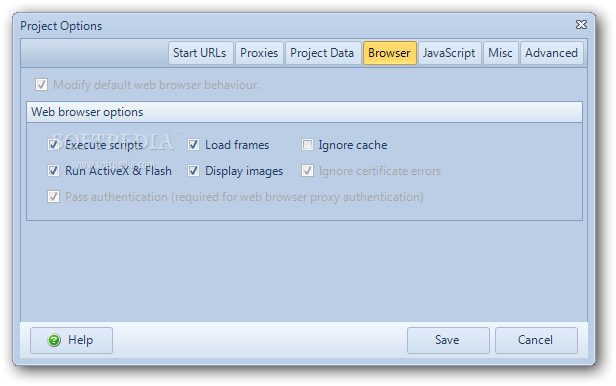616x386 pixels.
Task: Toggle Pass authentication checkbox
Action: [x=53, y=196]
